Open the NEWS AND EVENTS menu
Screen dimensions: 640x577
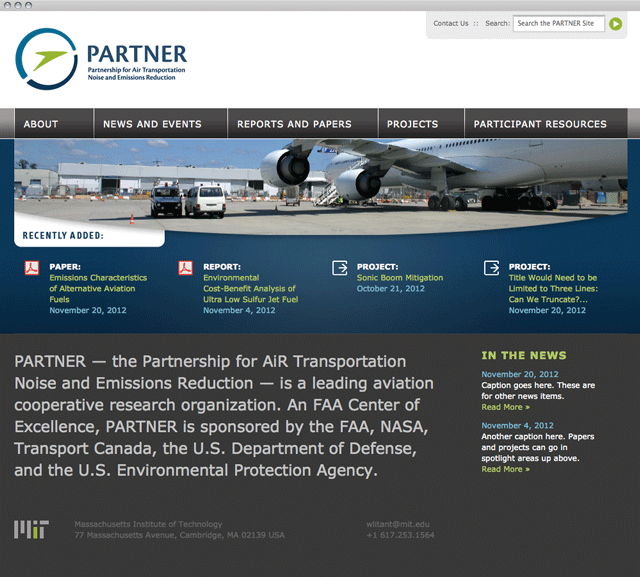pos(160,123)
